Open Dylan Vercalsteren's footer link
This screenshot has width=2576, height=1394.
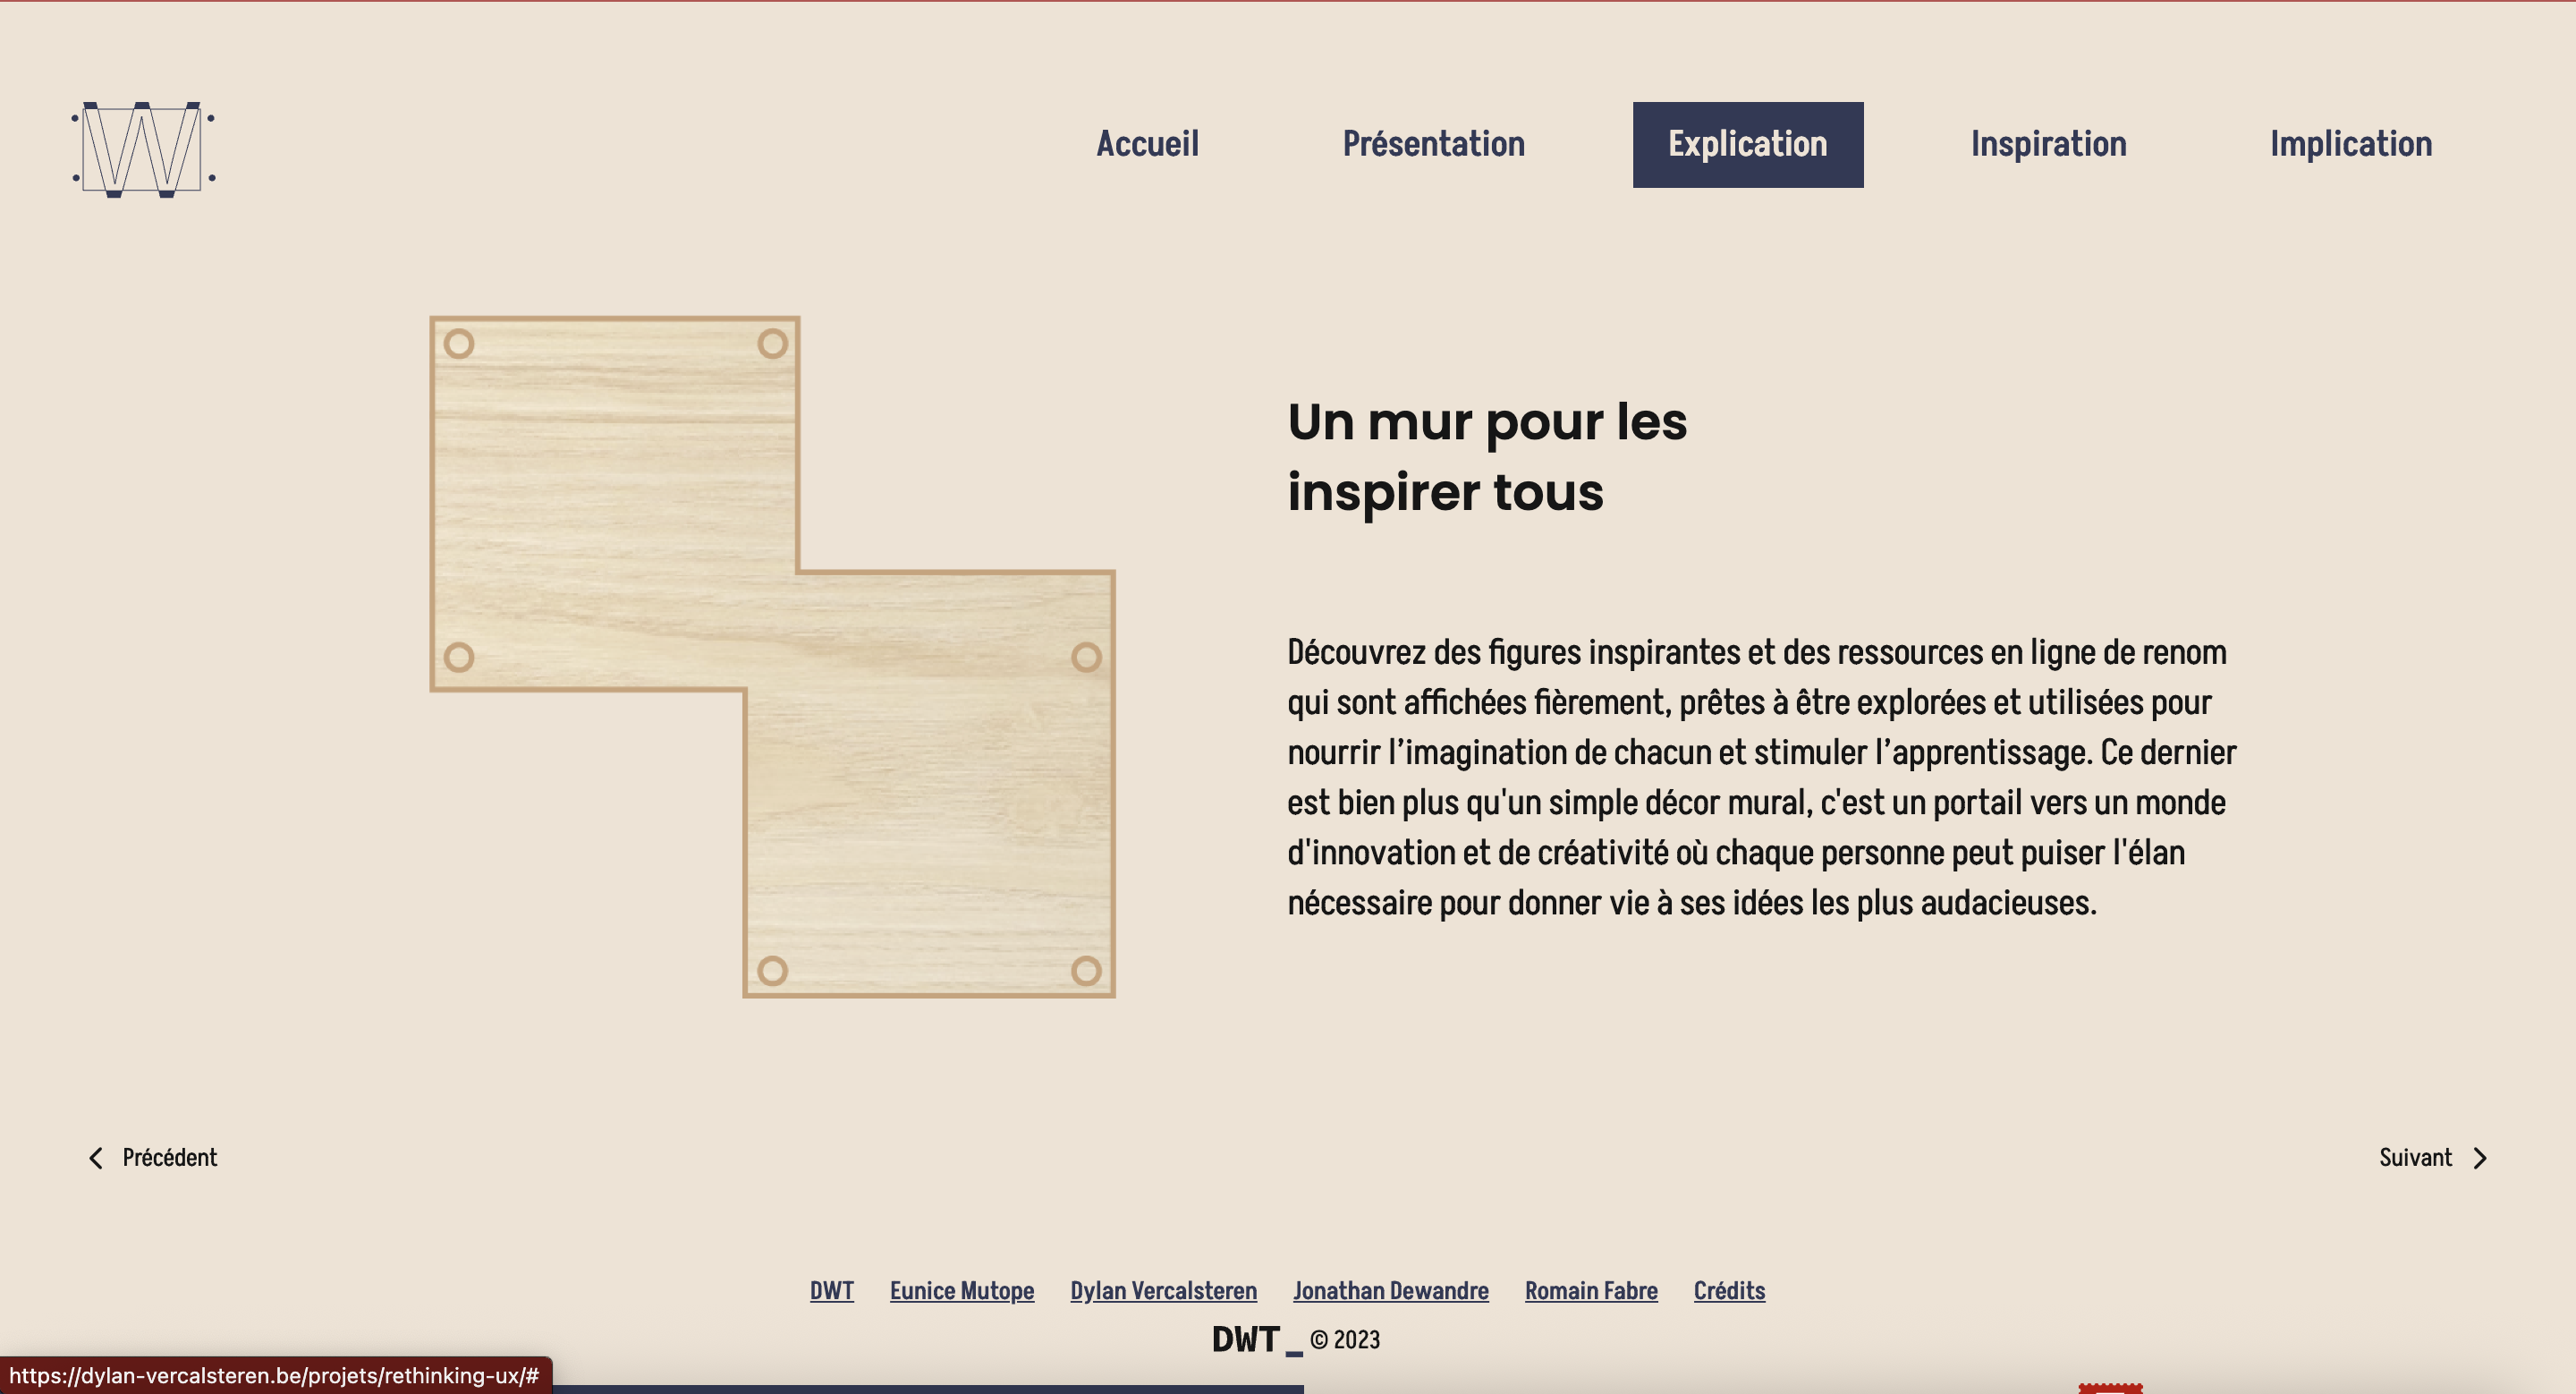click(1163, 1291)
